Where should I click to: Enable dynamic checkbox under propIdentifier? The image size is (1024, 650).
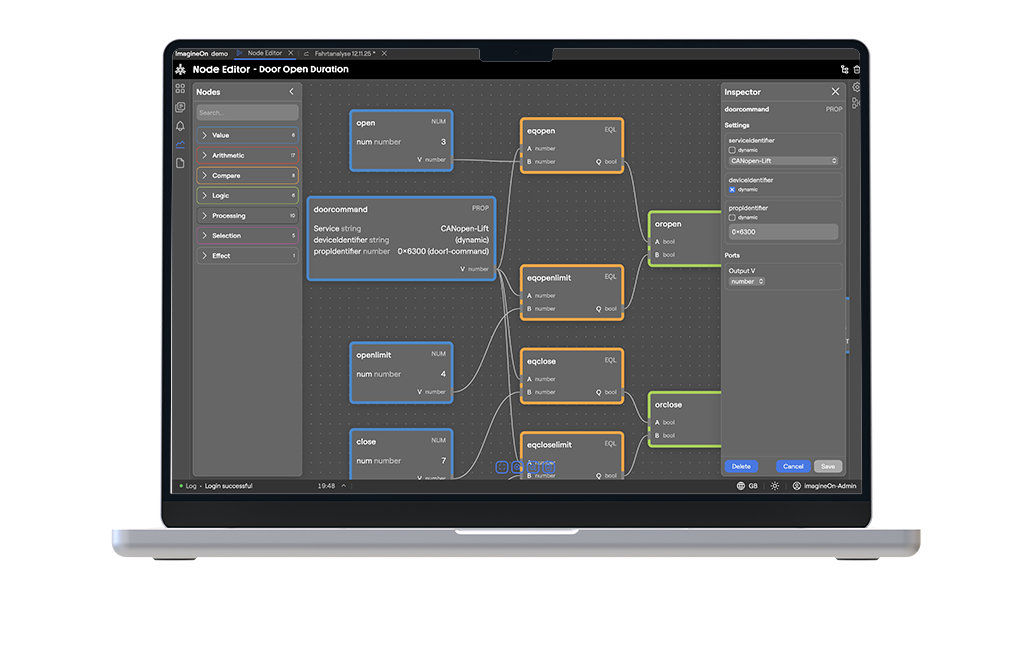(x=732, y=217)
